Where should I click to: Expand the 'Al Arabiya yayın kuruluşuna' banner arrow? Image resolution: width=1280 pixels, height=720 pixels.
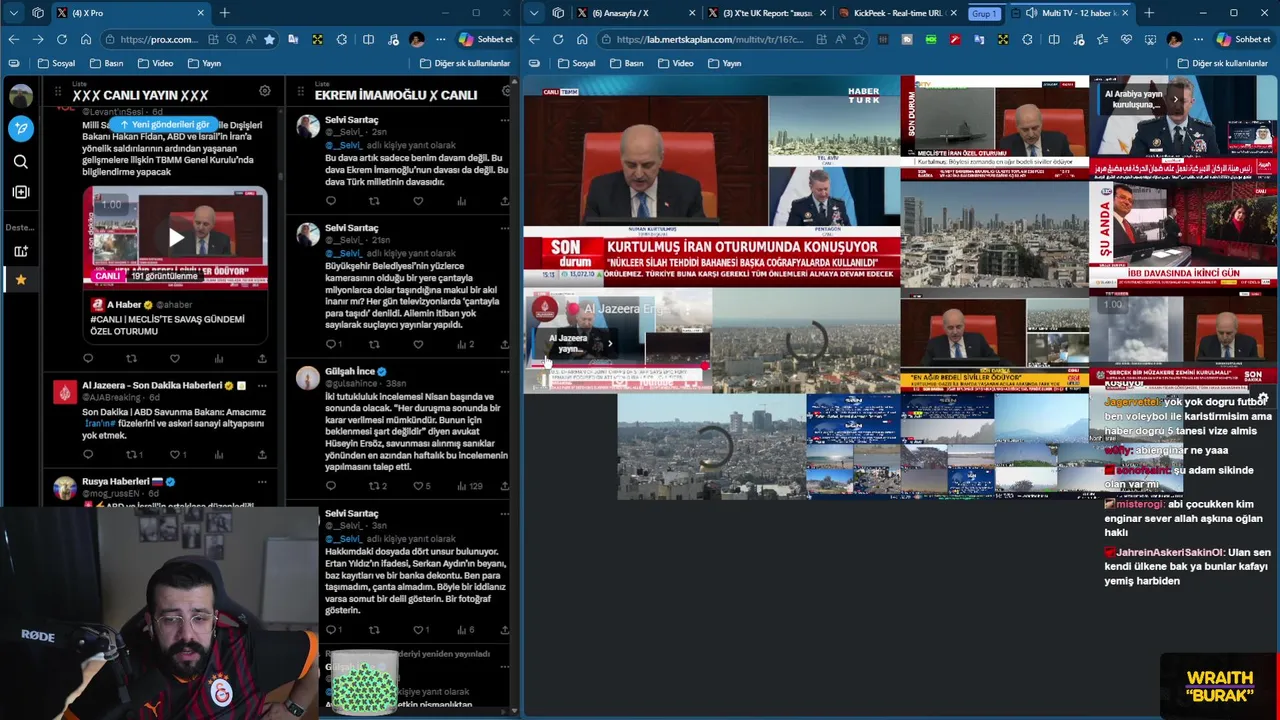click(1175, 99)
